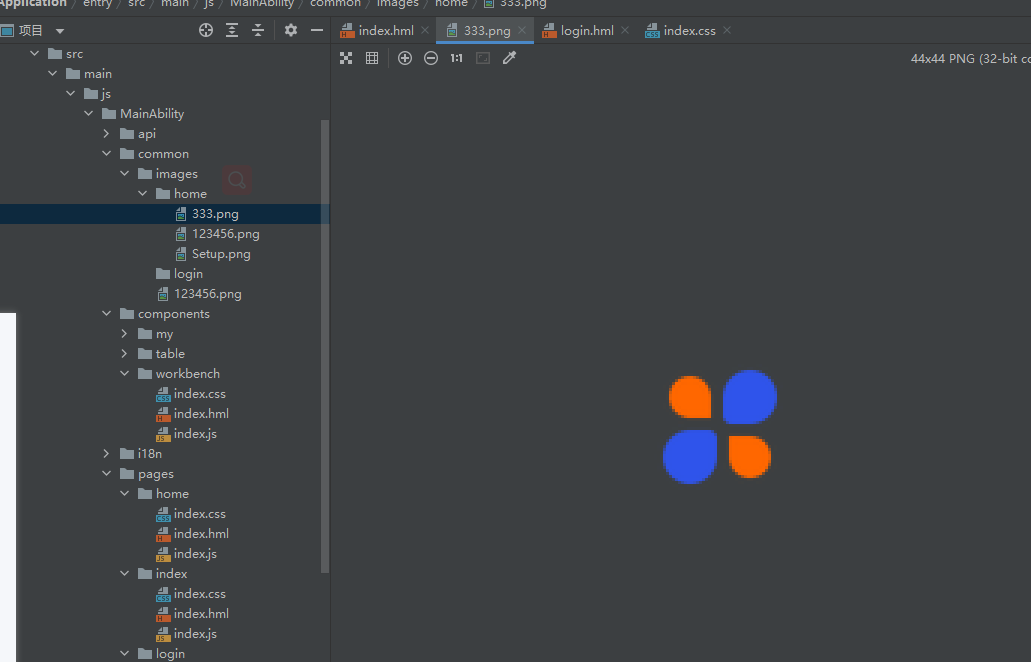The width and height of the screenshot is (1031, 662).
Task: Collapse all project tree nodes
Action: [258, 30]
